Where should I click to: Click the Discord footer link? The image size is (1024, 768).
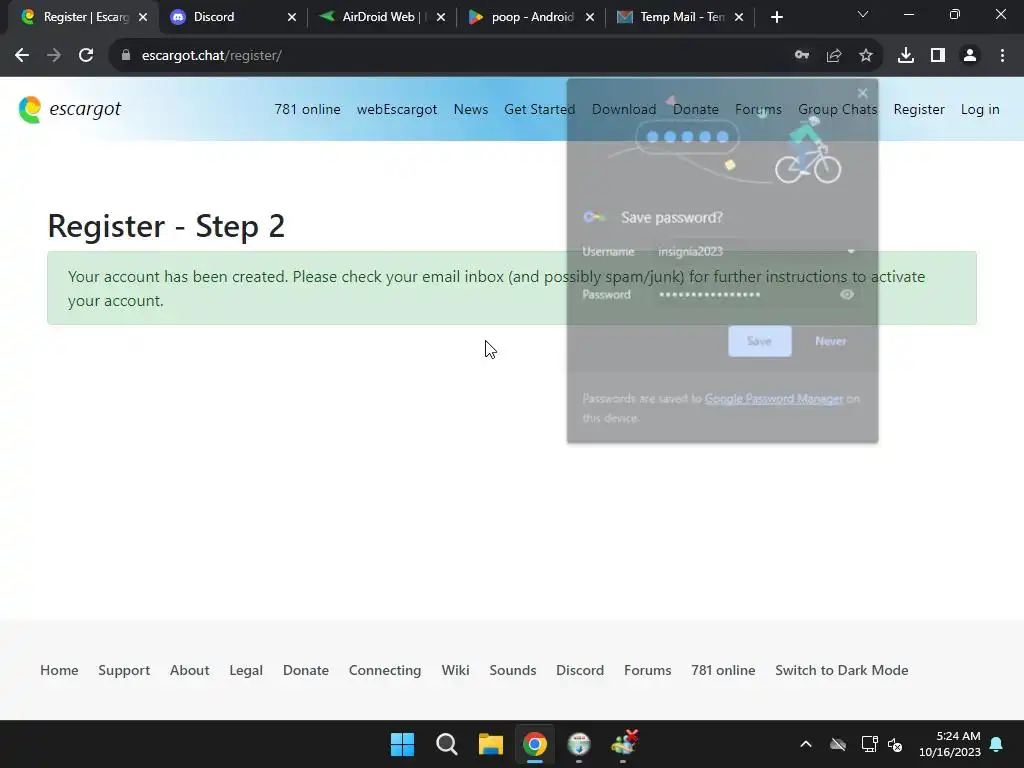click(x=580, y=670)
